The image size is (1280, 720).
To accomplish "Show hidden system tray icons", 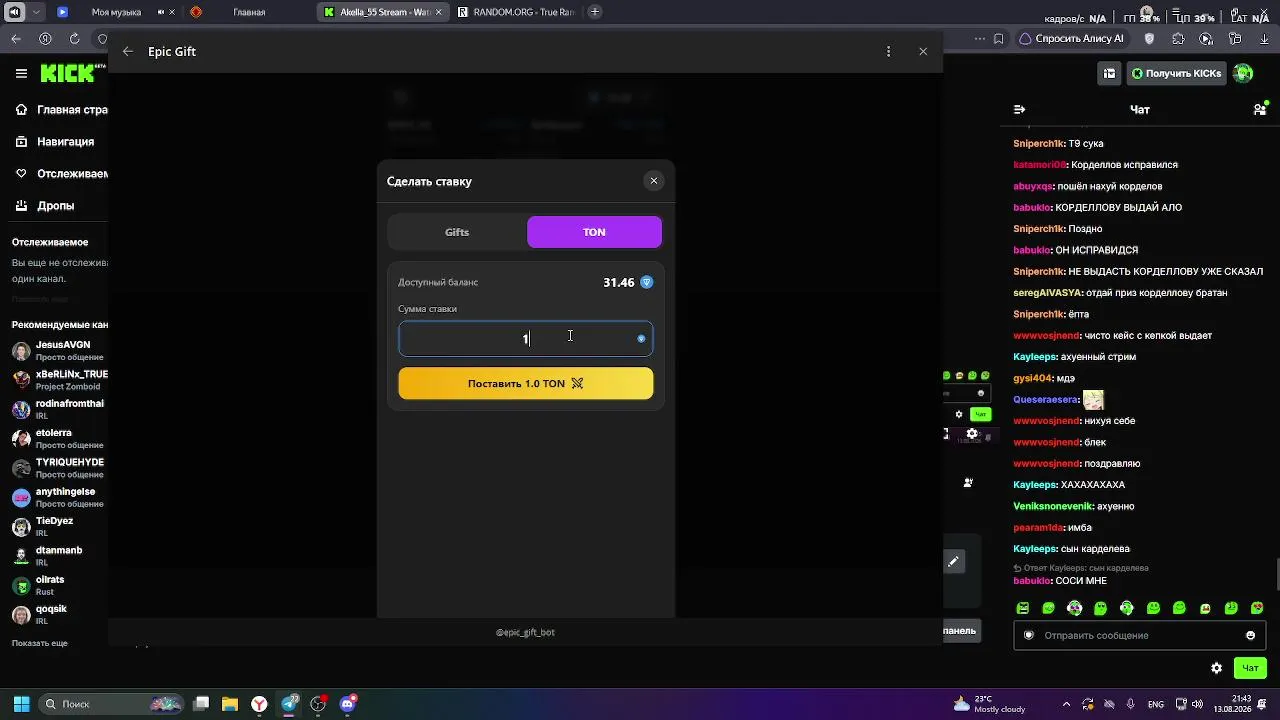I will click(x=1066, y=704).
